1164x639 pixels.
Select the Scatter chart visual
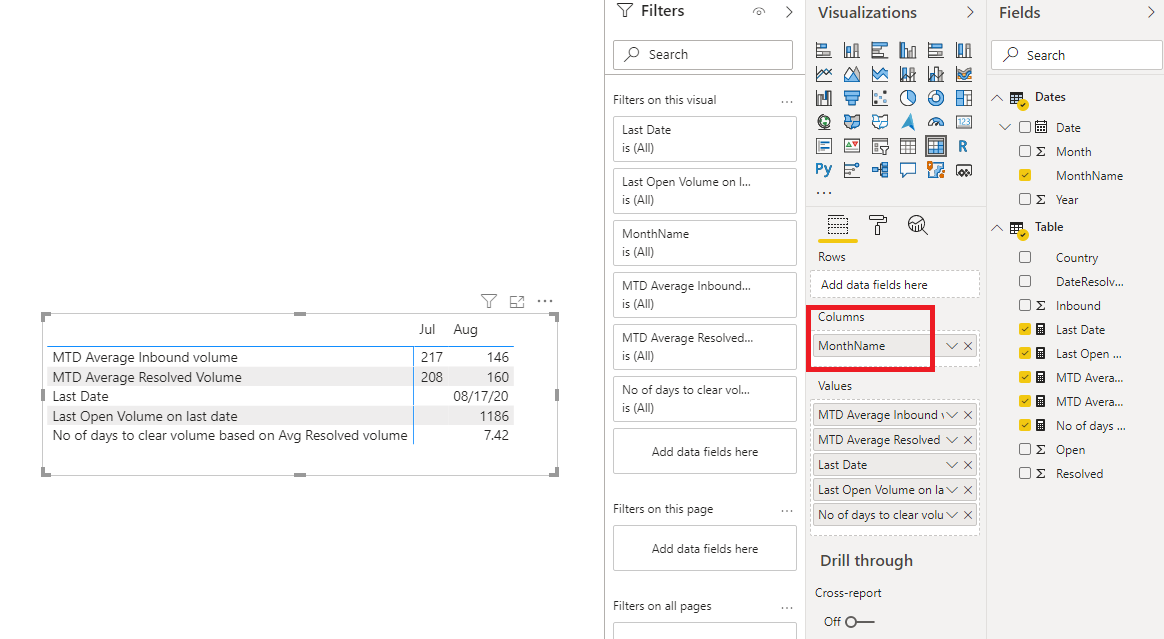(880, 98)
